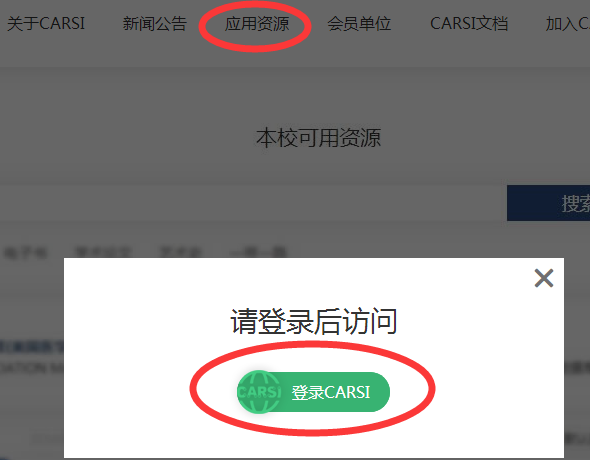The width and height of the screenshot is (590, 460).
Task: Click the blurred resource entry left of the dialog
Action: (x=32, y=357)
